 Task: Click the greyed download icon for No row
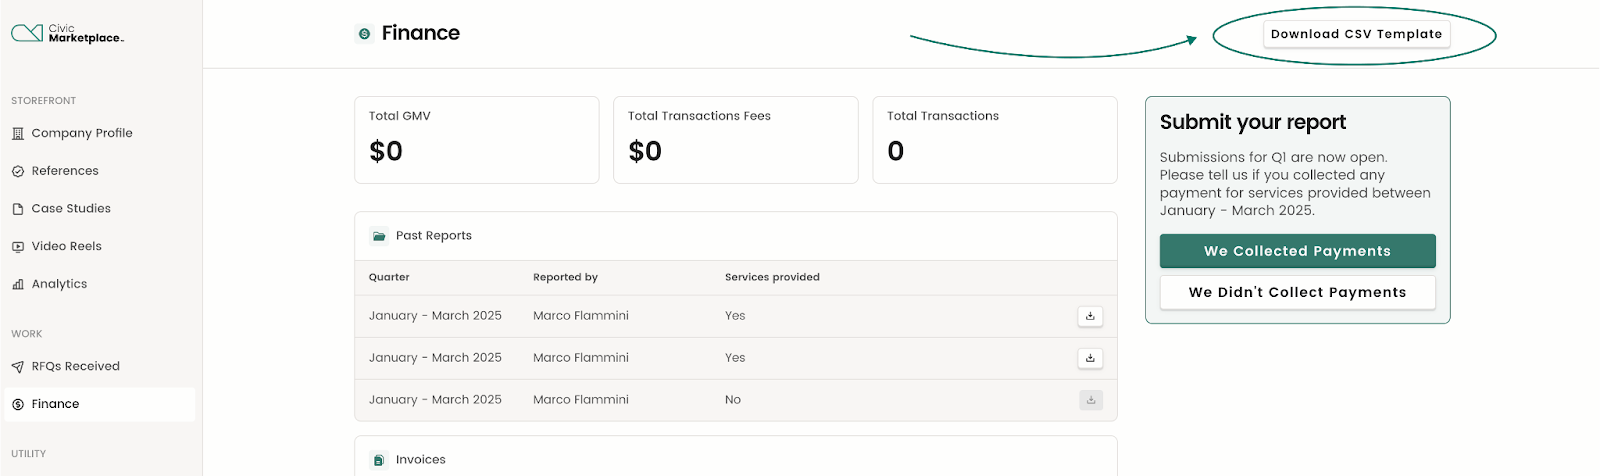[x=1091, y=400]
